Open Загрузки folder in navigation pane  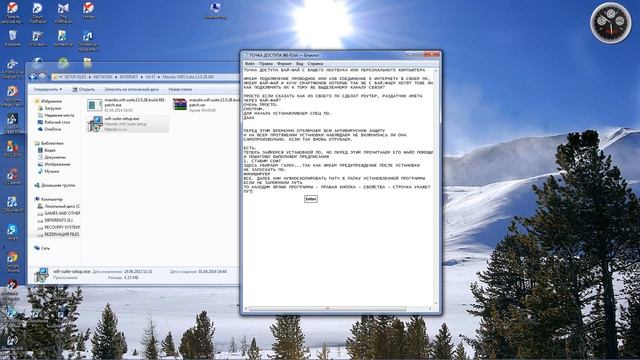point(49,109)
